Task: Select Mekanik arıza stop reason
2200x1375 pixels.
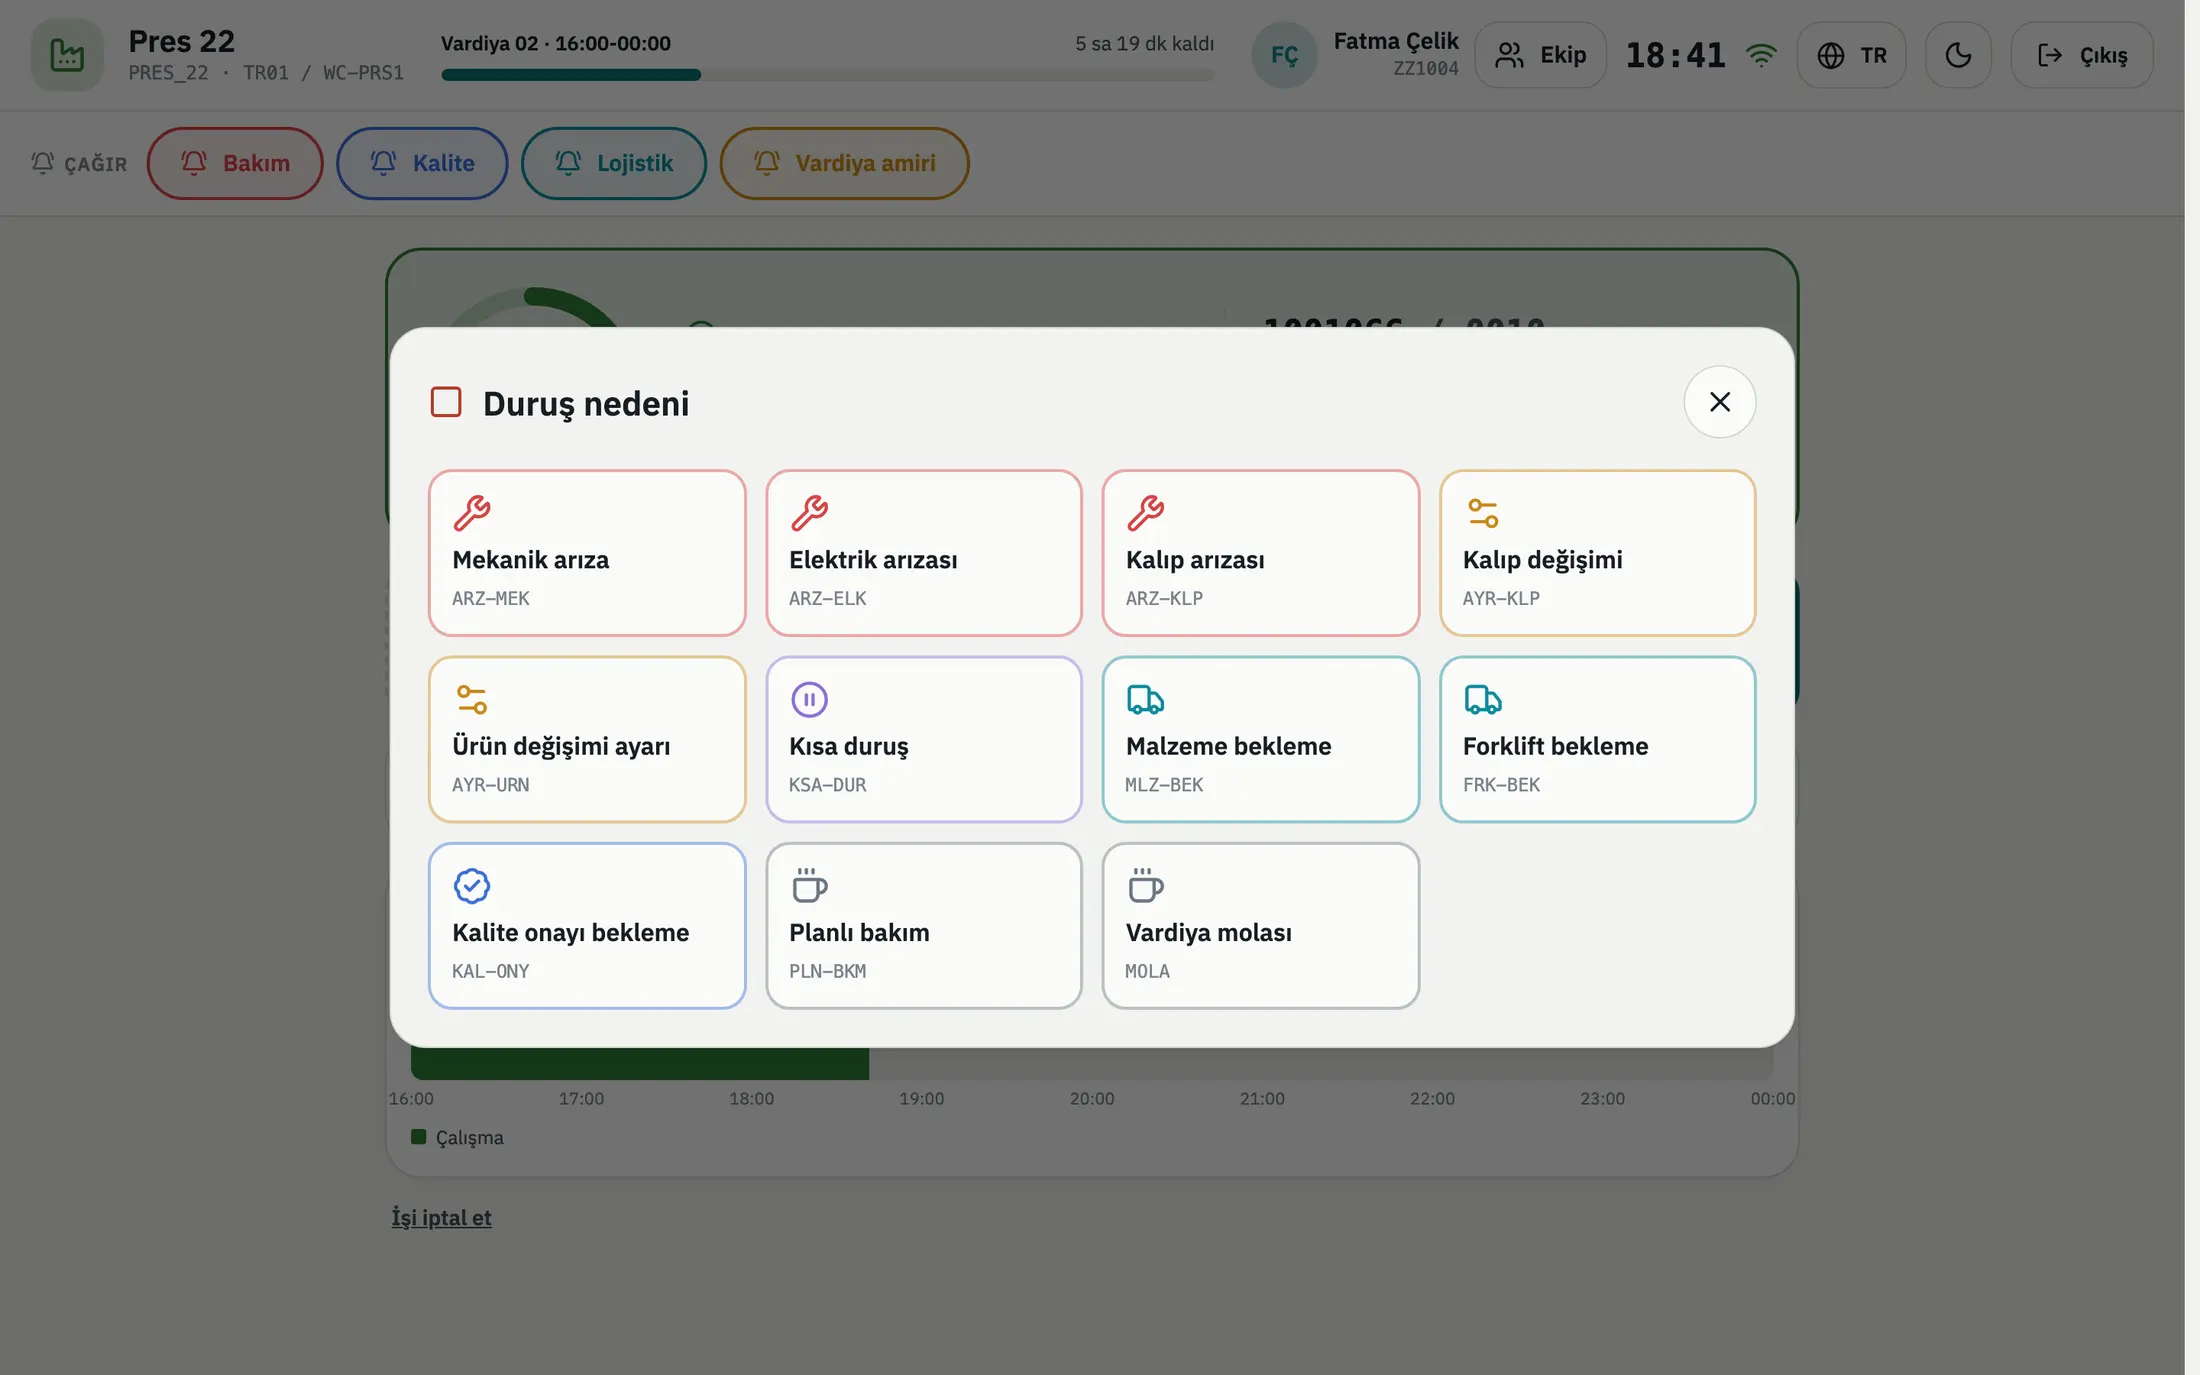Action: coord(587,553)
